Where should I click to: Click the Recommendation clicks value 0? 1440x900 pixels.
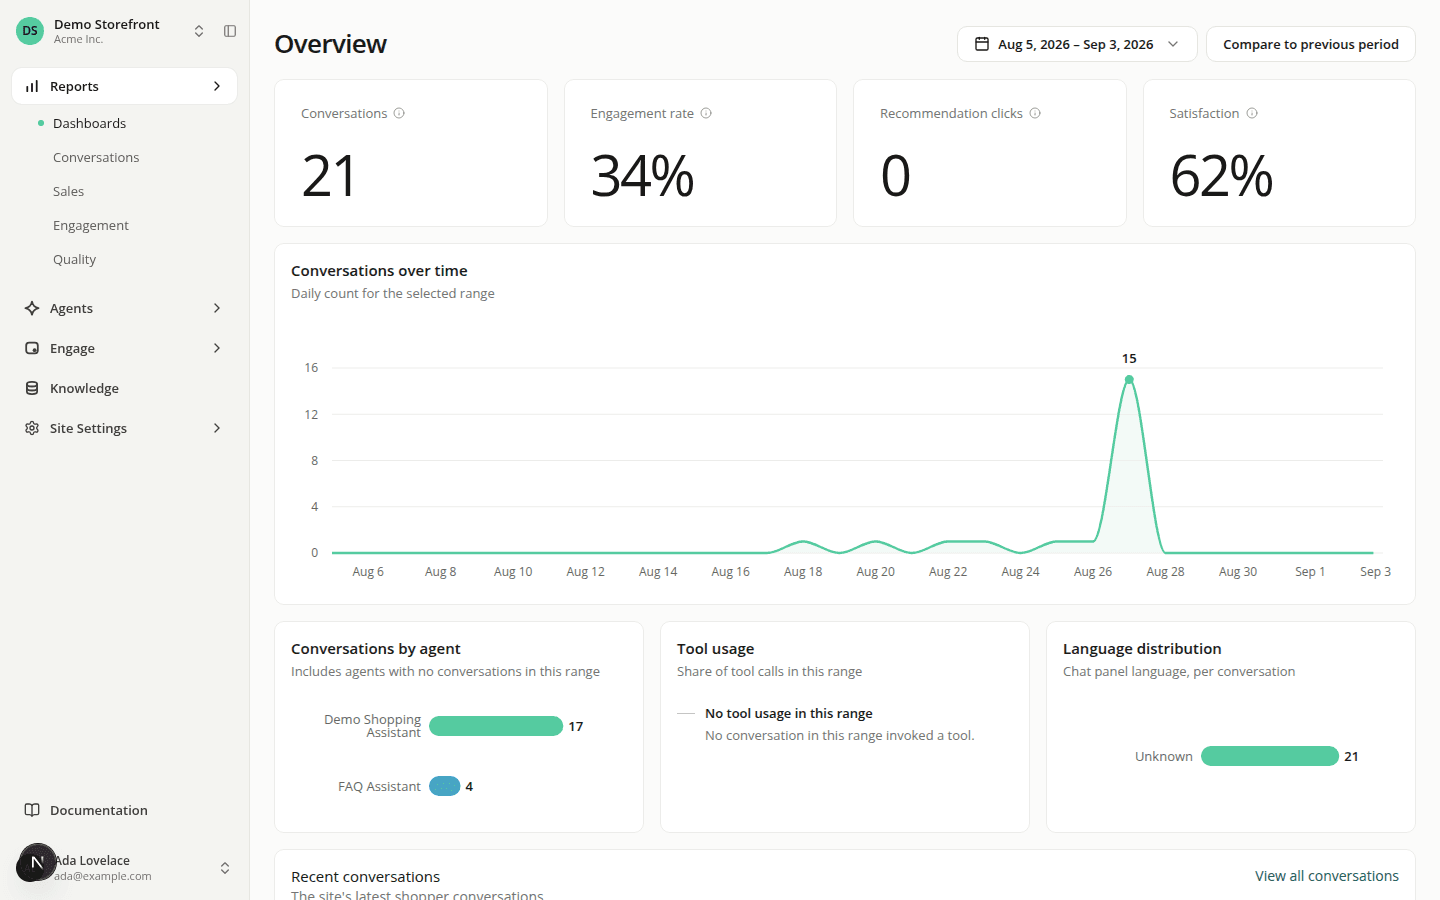point(896,176)
